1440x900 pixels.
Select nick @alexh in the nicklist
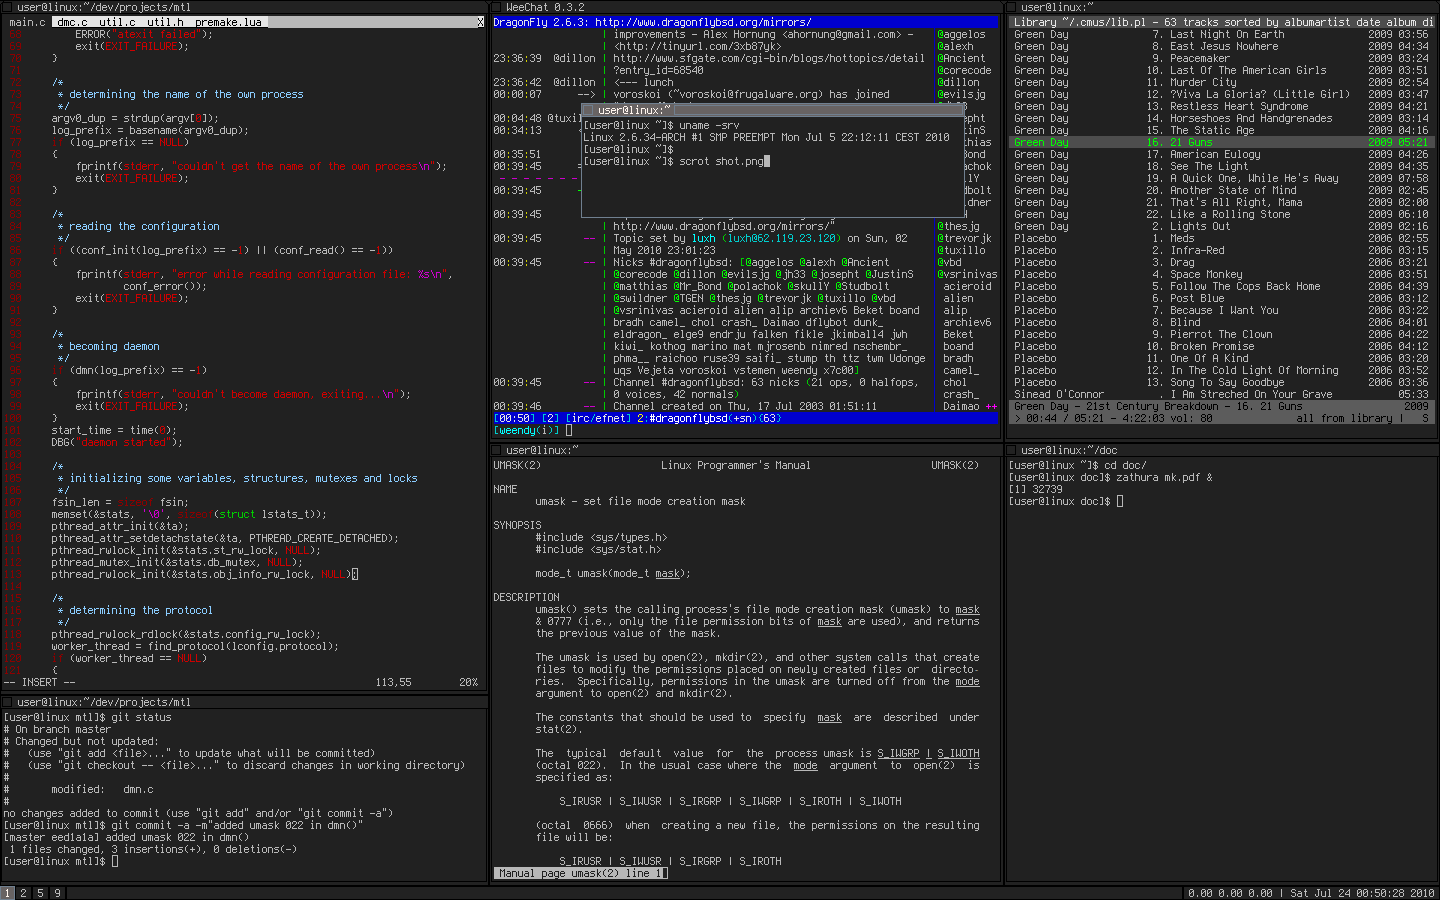[955, 46]
